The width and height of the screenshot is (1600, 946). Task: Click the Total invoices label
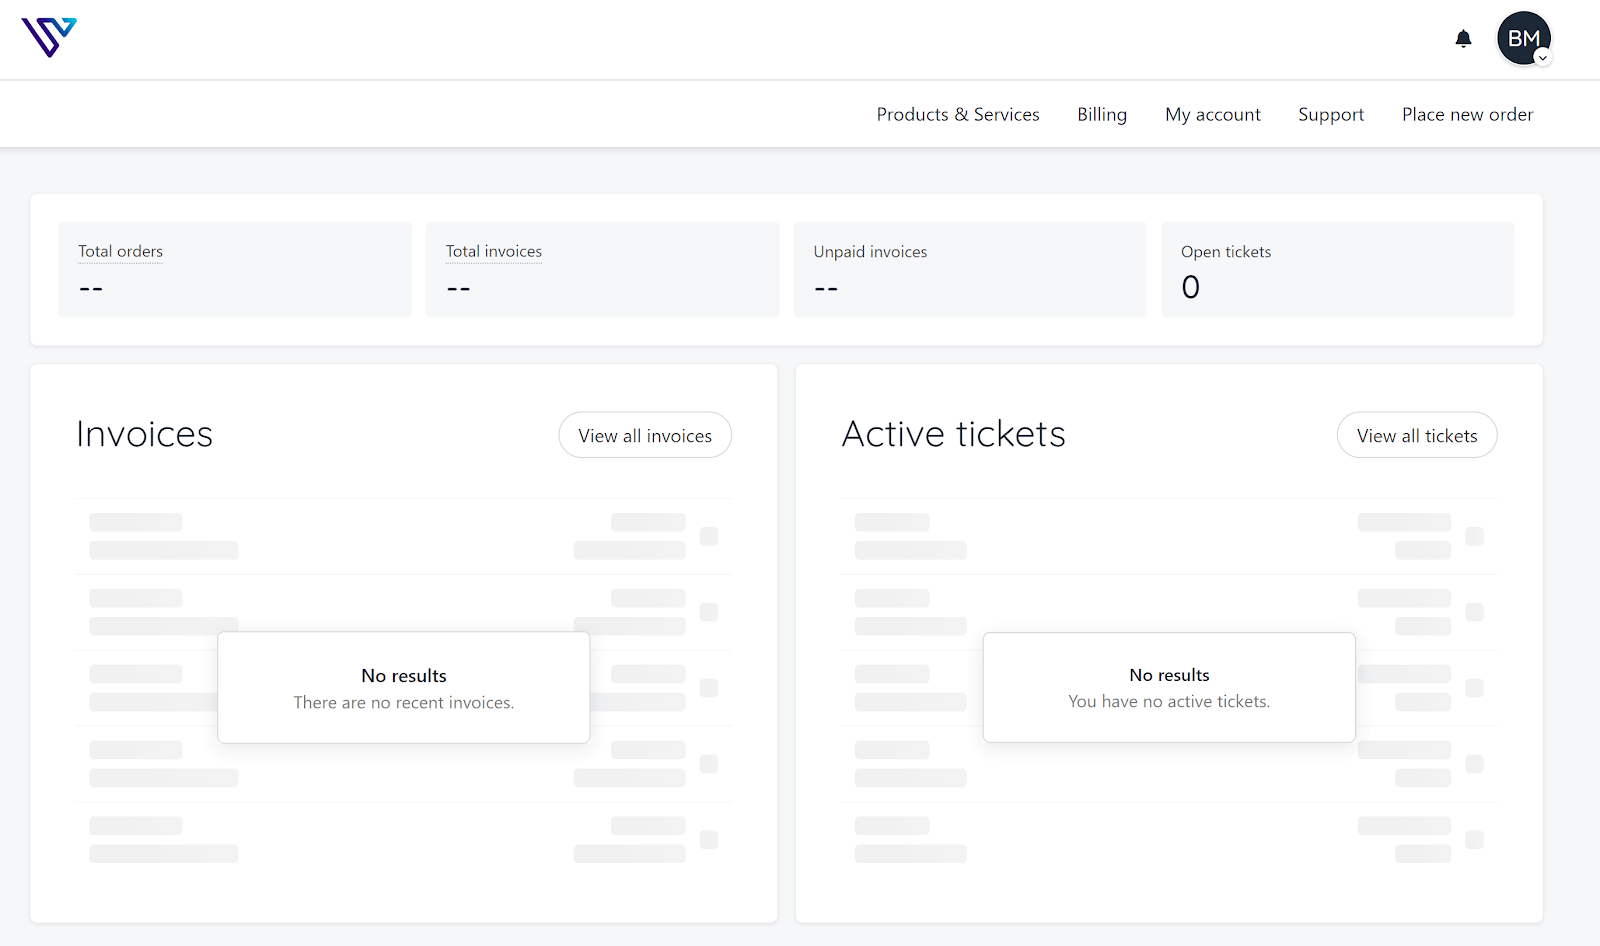point(494,251)
